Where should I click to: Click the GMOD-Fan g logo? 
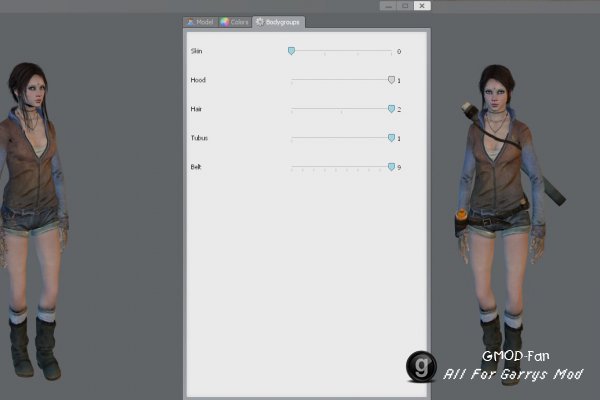coord(421,366)
